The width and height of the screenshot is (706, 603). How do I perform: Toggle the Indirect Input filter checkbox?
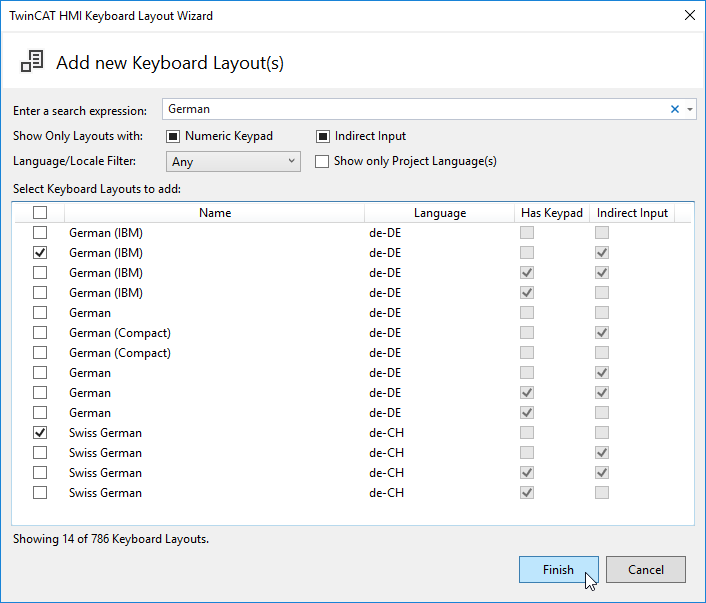tap(323, 136)
